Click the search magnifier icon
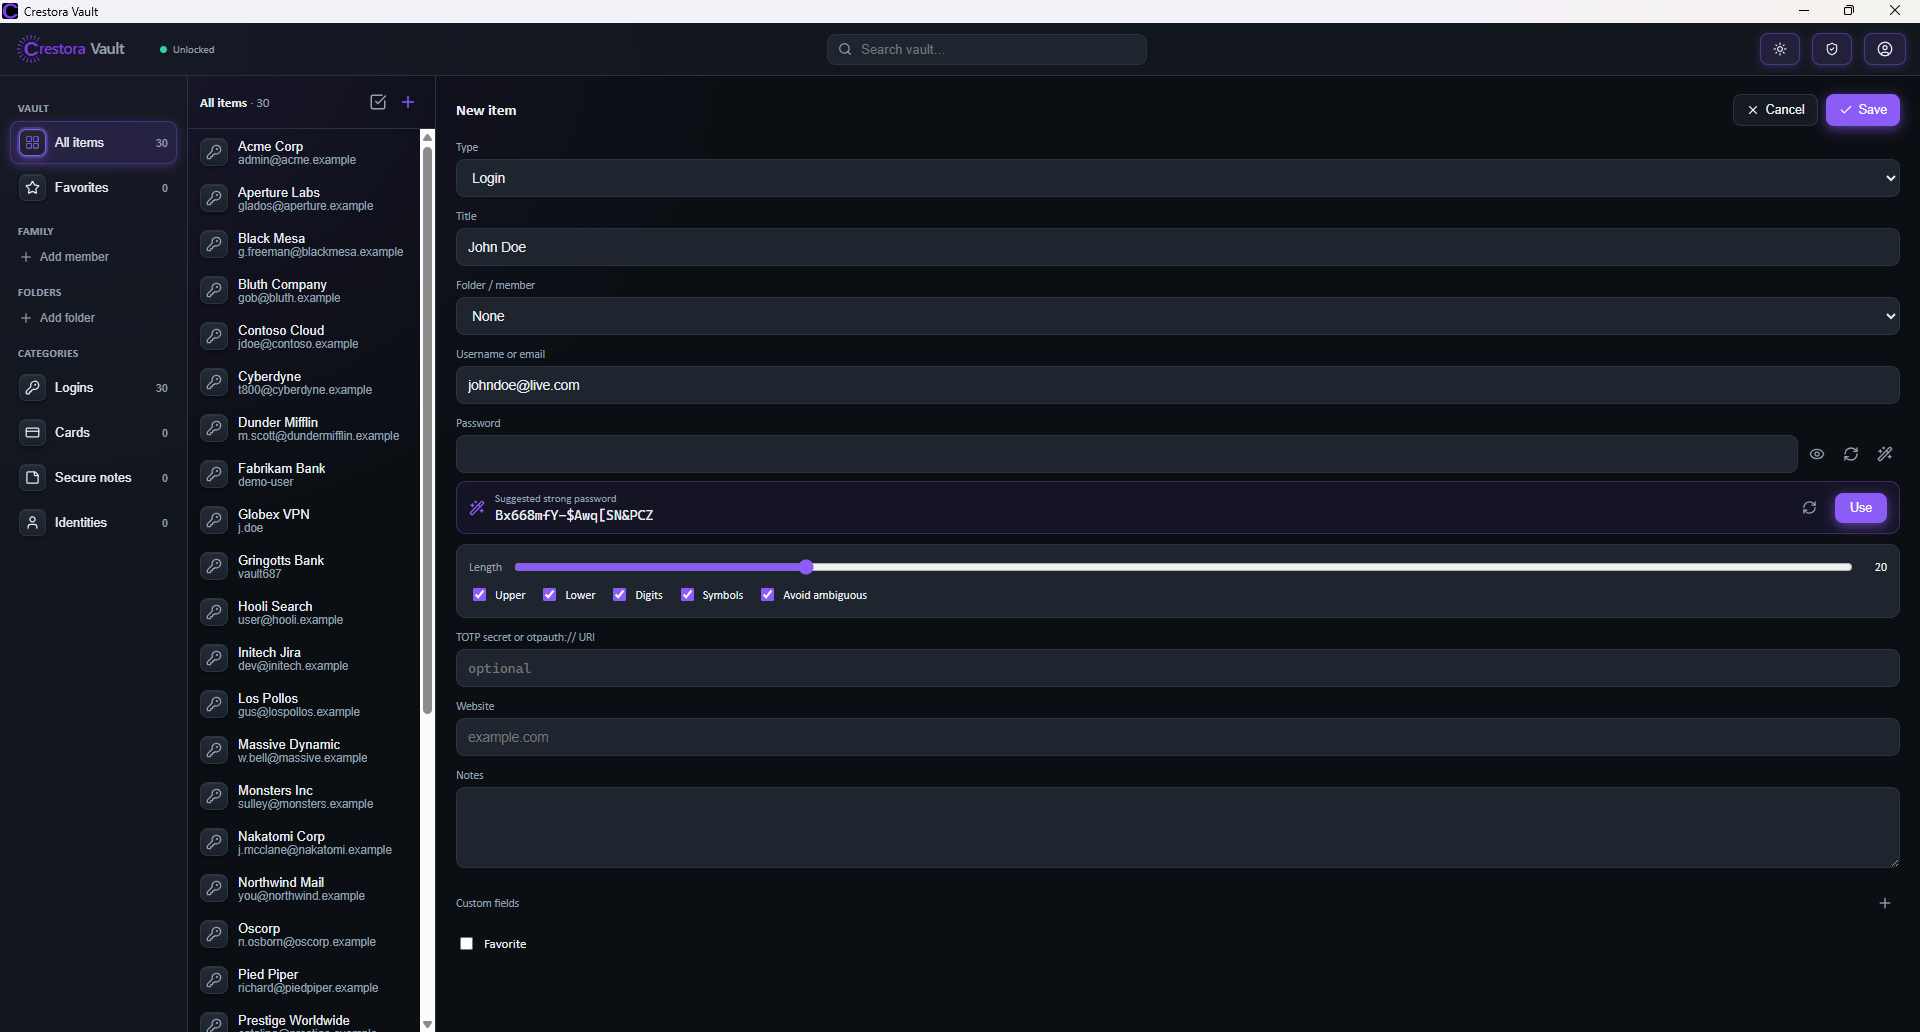1920x1032 pixels. tap(845, 49)
